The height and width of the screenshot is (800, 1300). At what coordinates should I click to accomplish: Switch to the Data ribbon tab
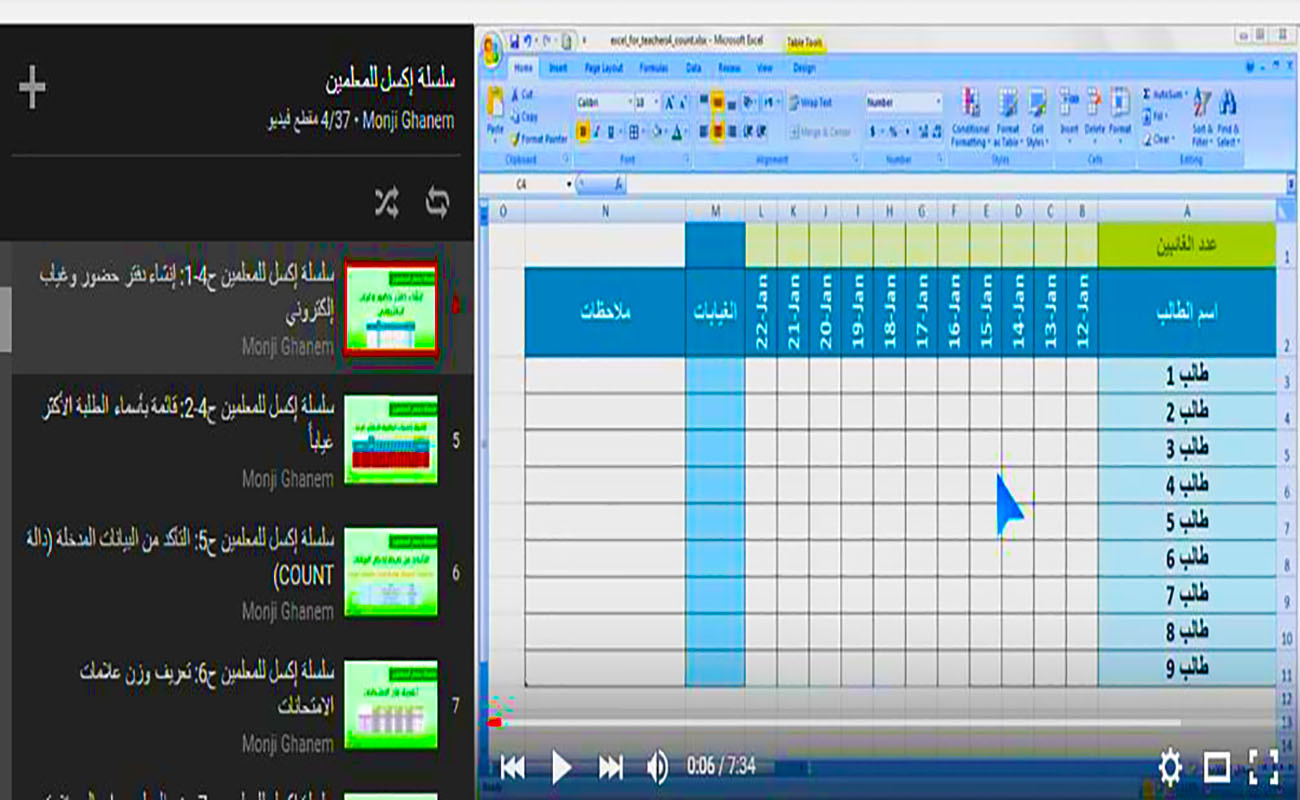click(x=693, y=68)
